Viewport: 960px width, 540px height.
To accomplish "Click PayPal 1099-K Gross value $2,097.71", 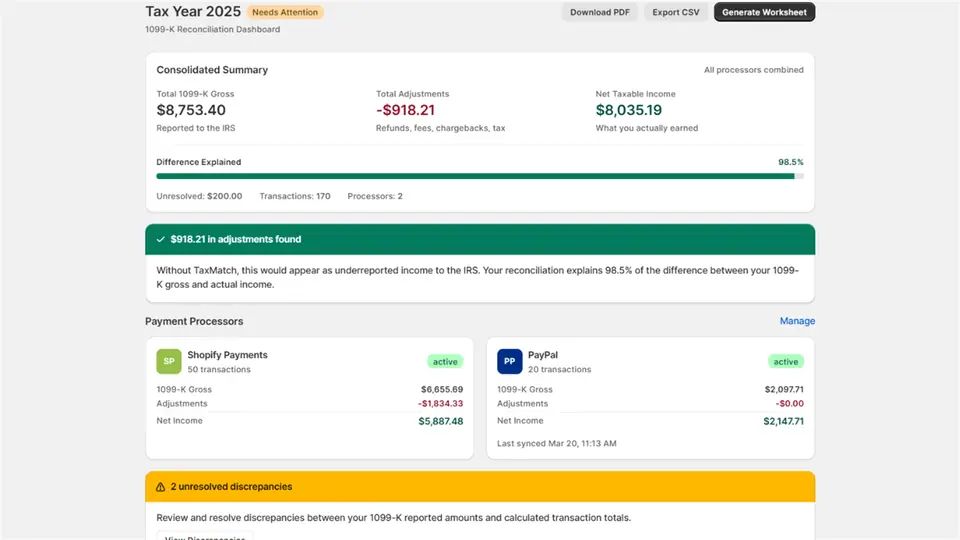I will click(784, 389).
